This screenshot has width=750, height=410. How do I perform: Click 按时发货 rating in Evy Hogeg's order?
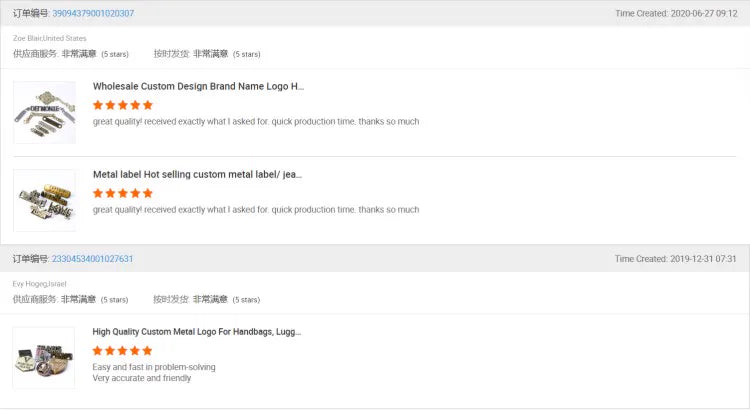207,299
